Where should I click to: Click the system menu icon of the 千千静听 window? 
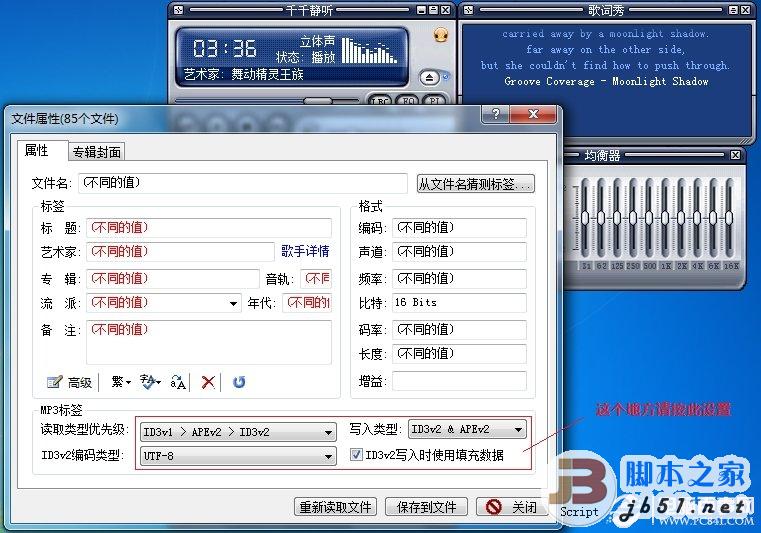click(179, 10)
